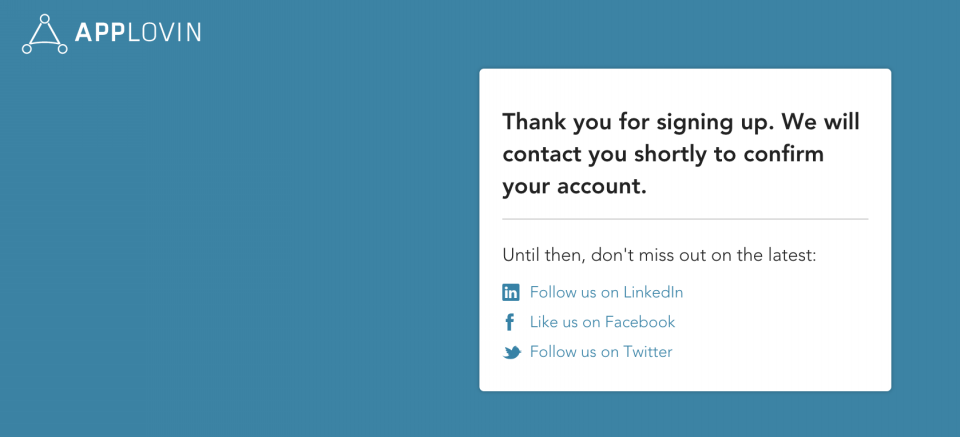Click the Facebook 'f' icon

510,322
